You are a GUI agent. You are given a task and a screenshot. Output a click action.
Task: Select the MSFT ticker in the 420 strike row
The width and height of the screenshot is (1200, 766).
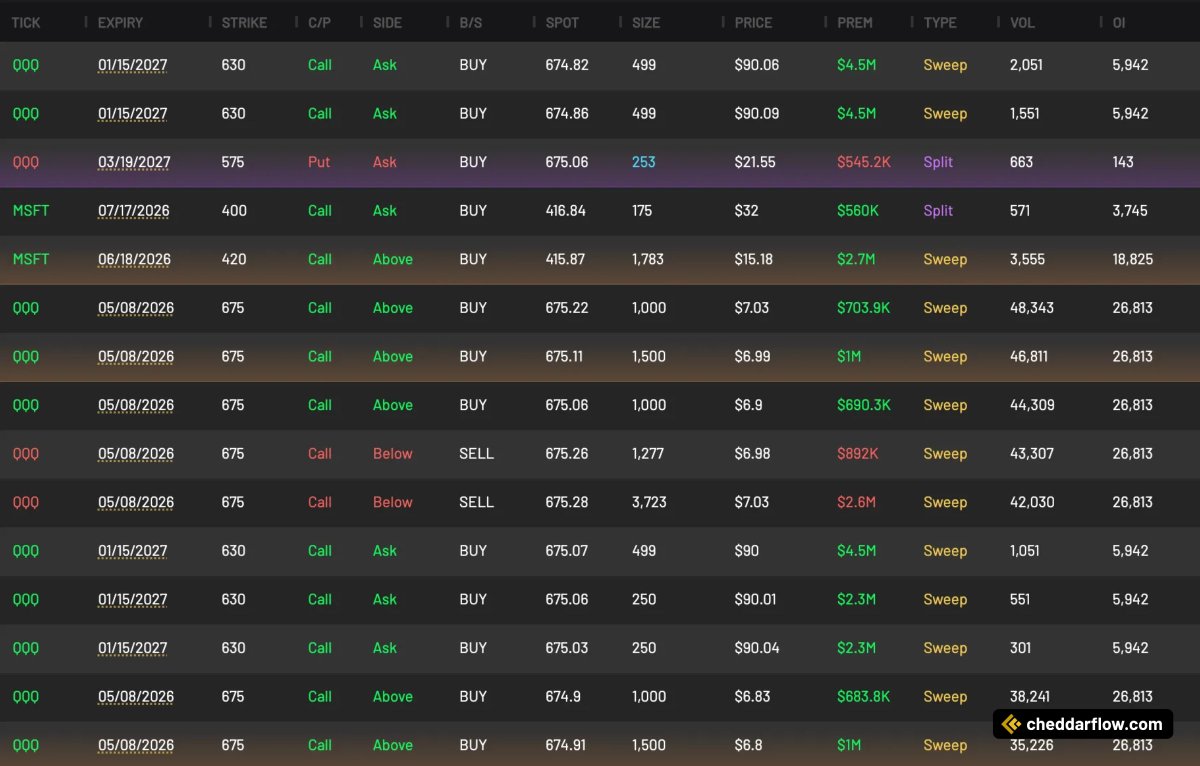30,259
